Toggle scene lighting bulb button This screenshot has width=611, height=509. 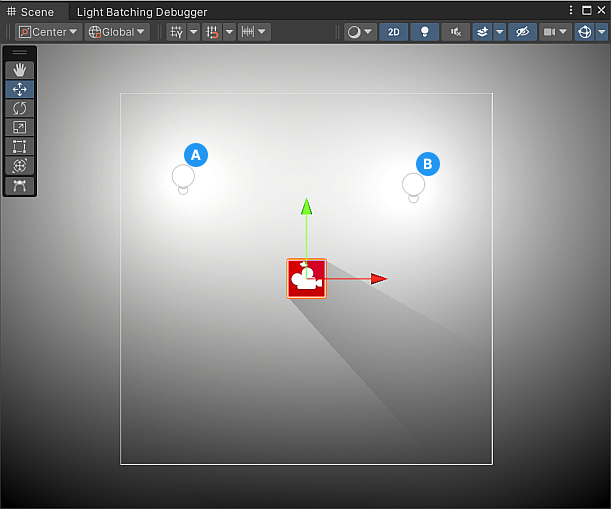click(424, 32)
